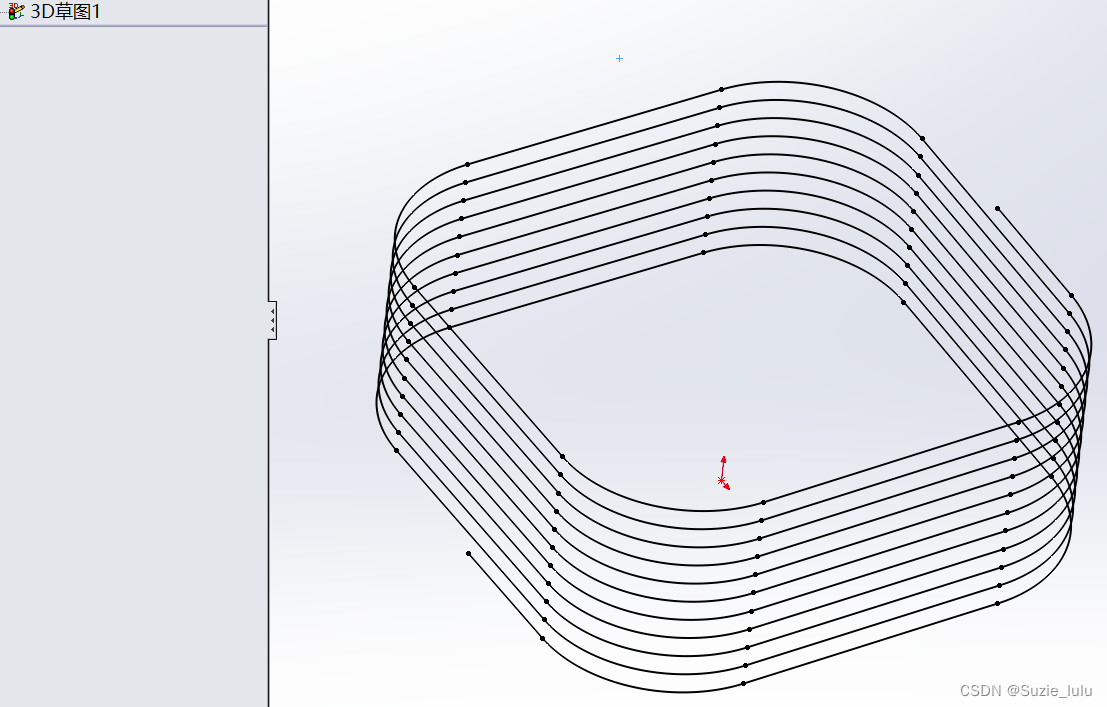Screen dimensions: 1107x707
Task: Click the asterisk point at the origin base
Action: [x=721, y=482]
